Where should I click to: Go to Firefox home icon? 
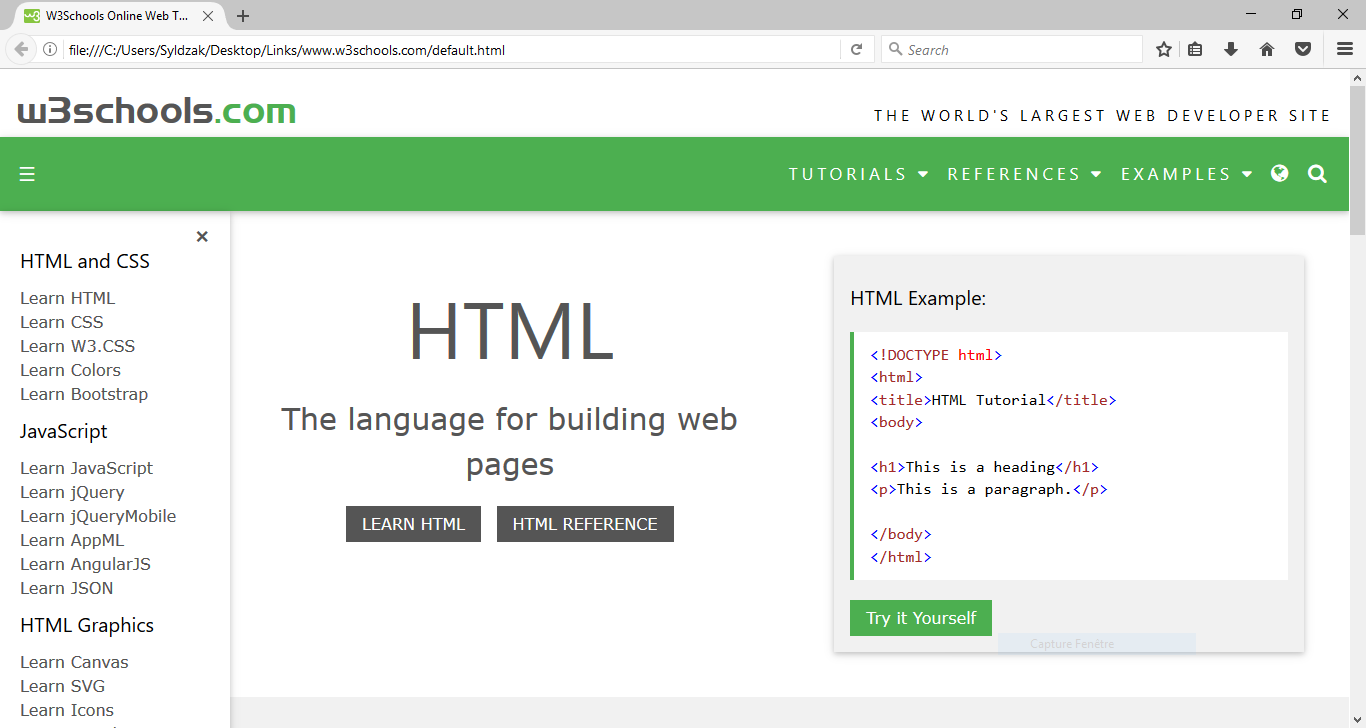pos(1267,49)
